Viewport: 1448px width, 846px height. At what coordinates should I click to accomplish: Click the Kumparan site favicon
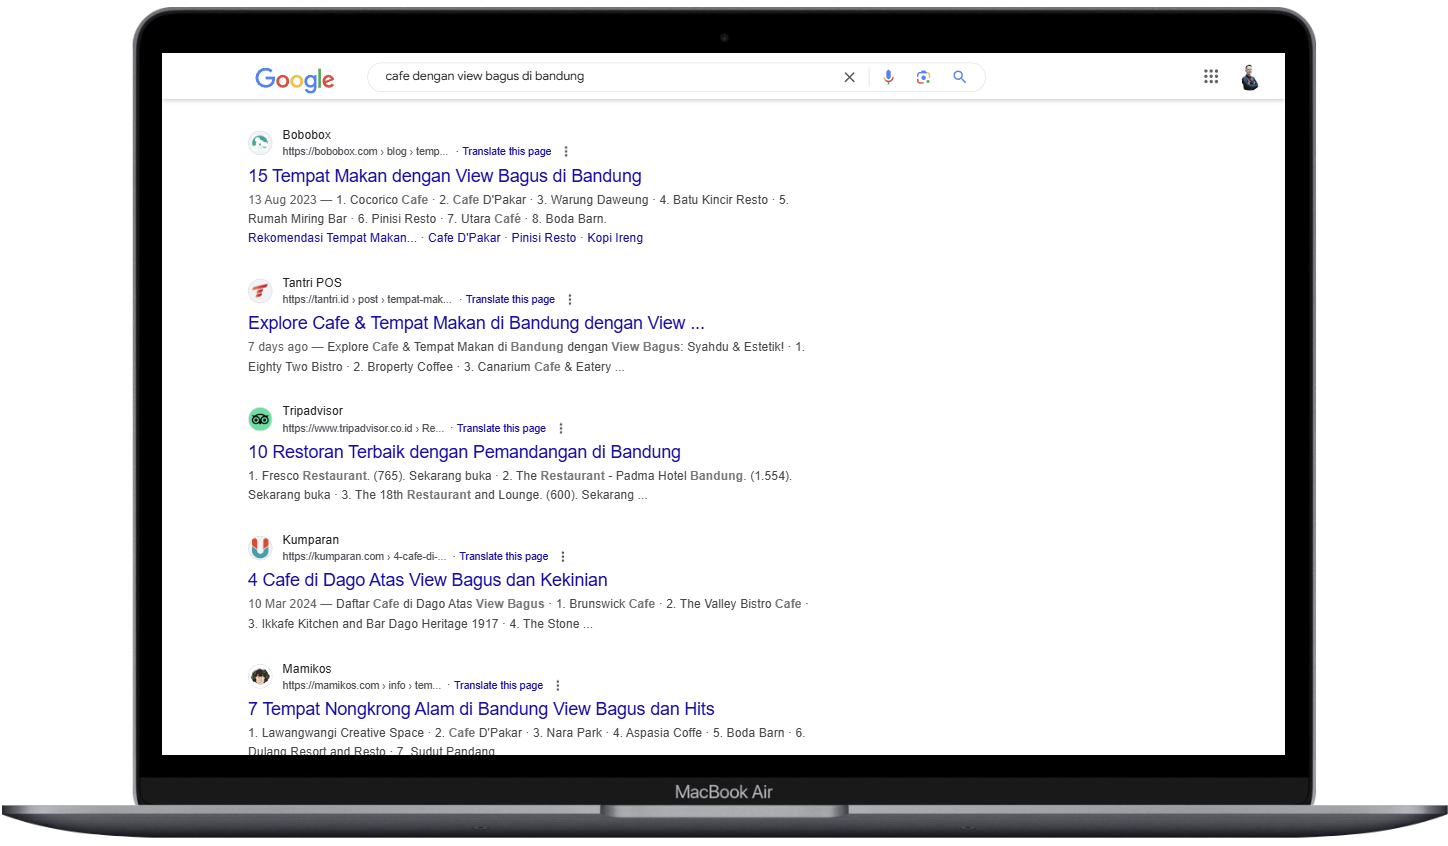(260, 548)
